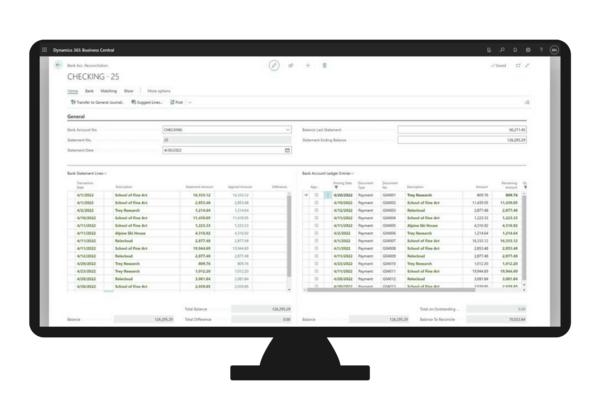Click the circled edit pencil icon
The width and height of the screenshot is (600, 420).
274,65
